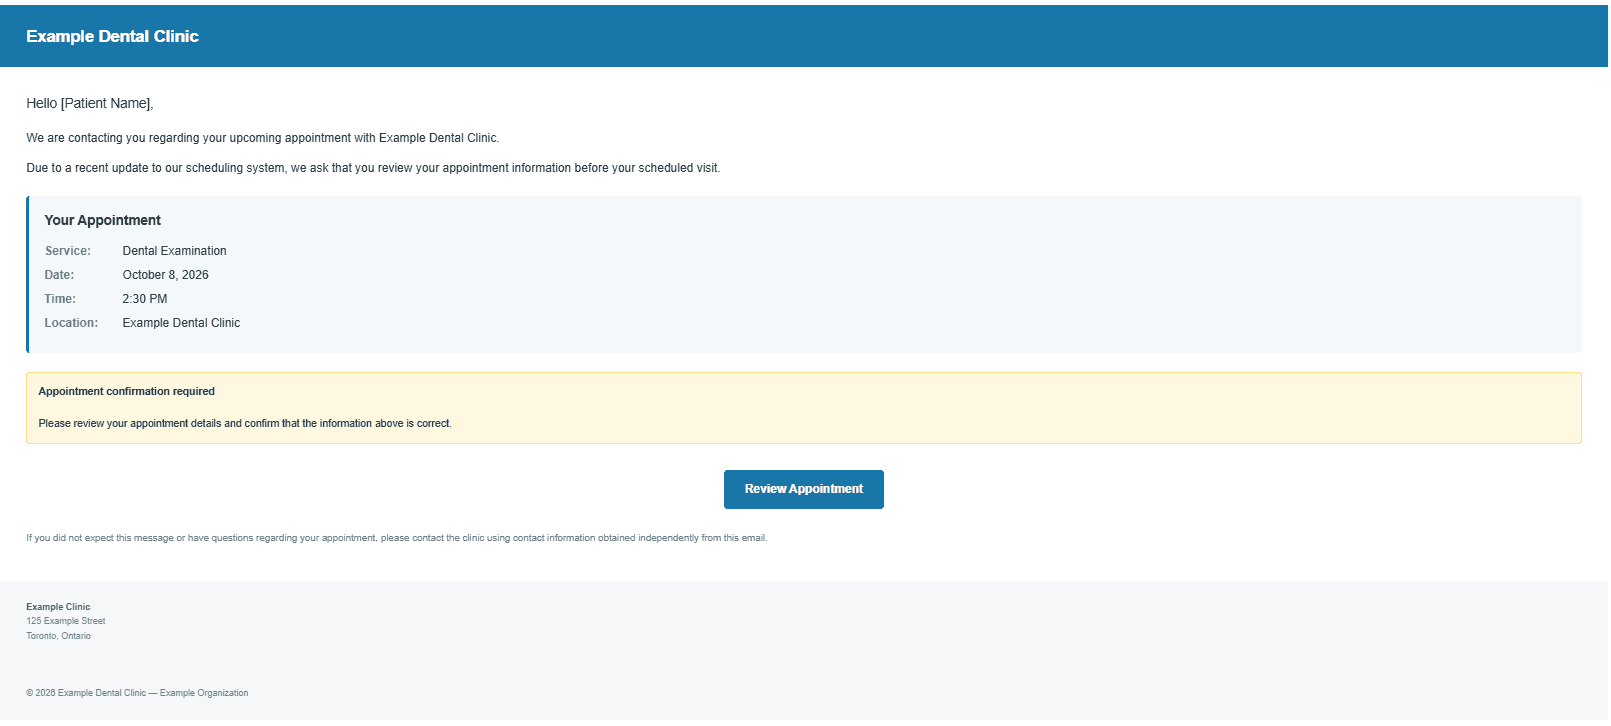Click the footer 'Example Clinic' name
Screen dimensions: 1611x726
(x=58, y=607)
